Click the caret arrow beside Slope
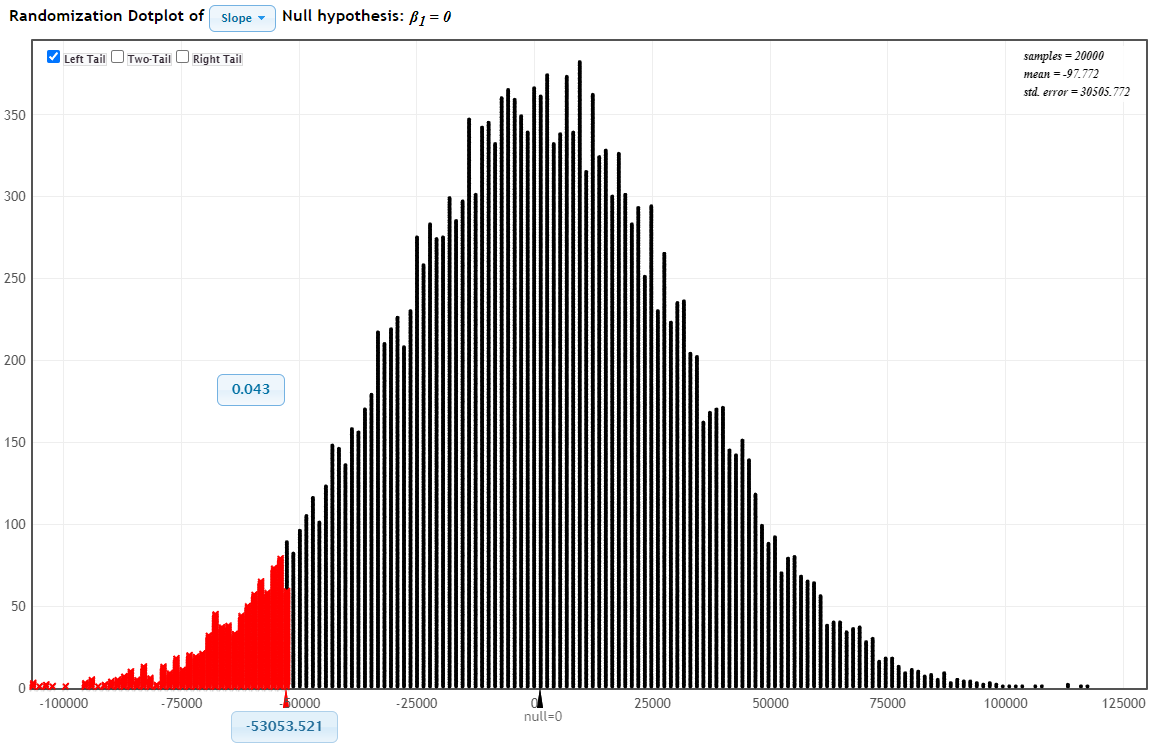The image size is (1162, 750). point(262,19)
